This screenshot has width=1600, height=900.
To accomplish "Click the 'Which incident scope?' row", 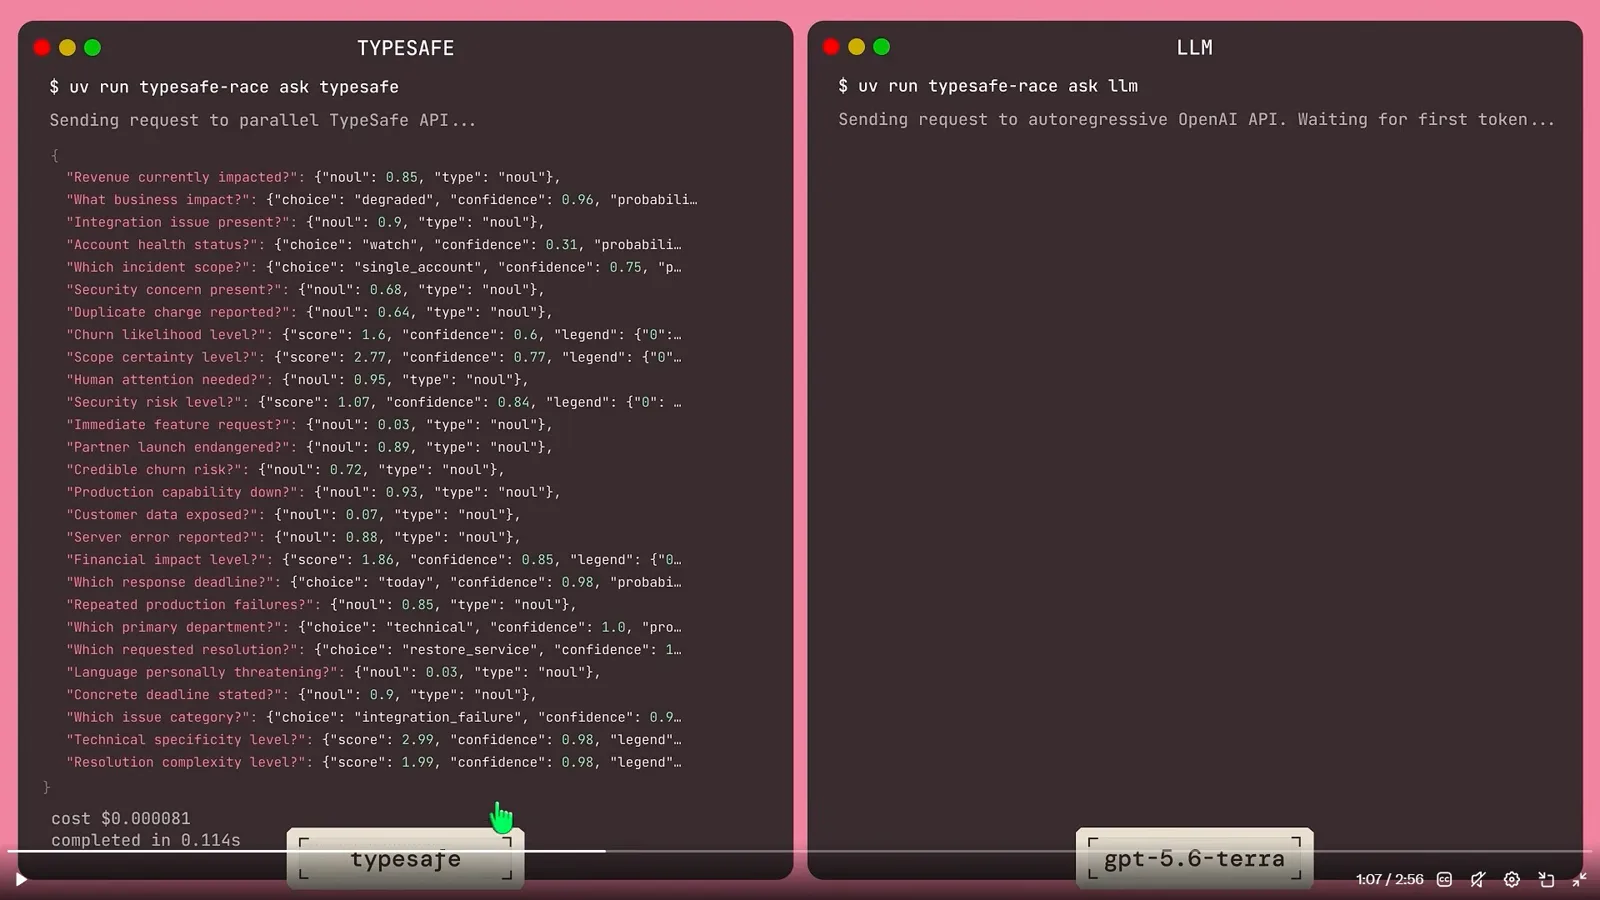I will tap(374, 267).
